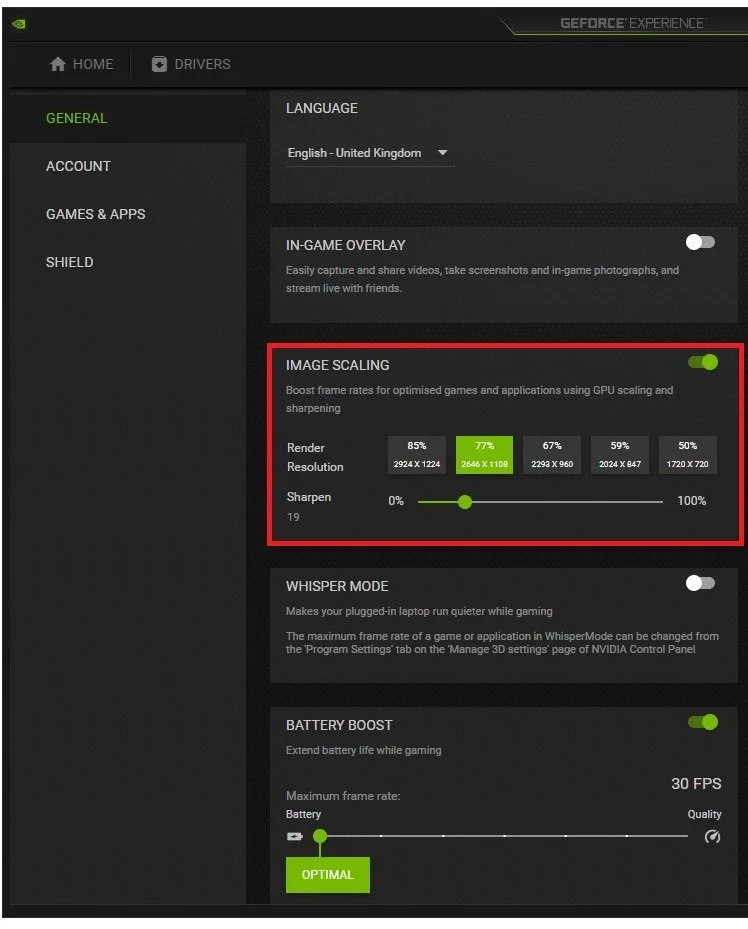Turn off Battery Boost toggle
Viewport: 748px width, 929px height.
point(703,722)
